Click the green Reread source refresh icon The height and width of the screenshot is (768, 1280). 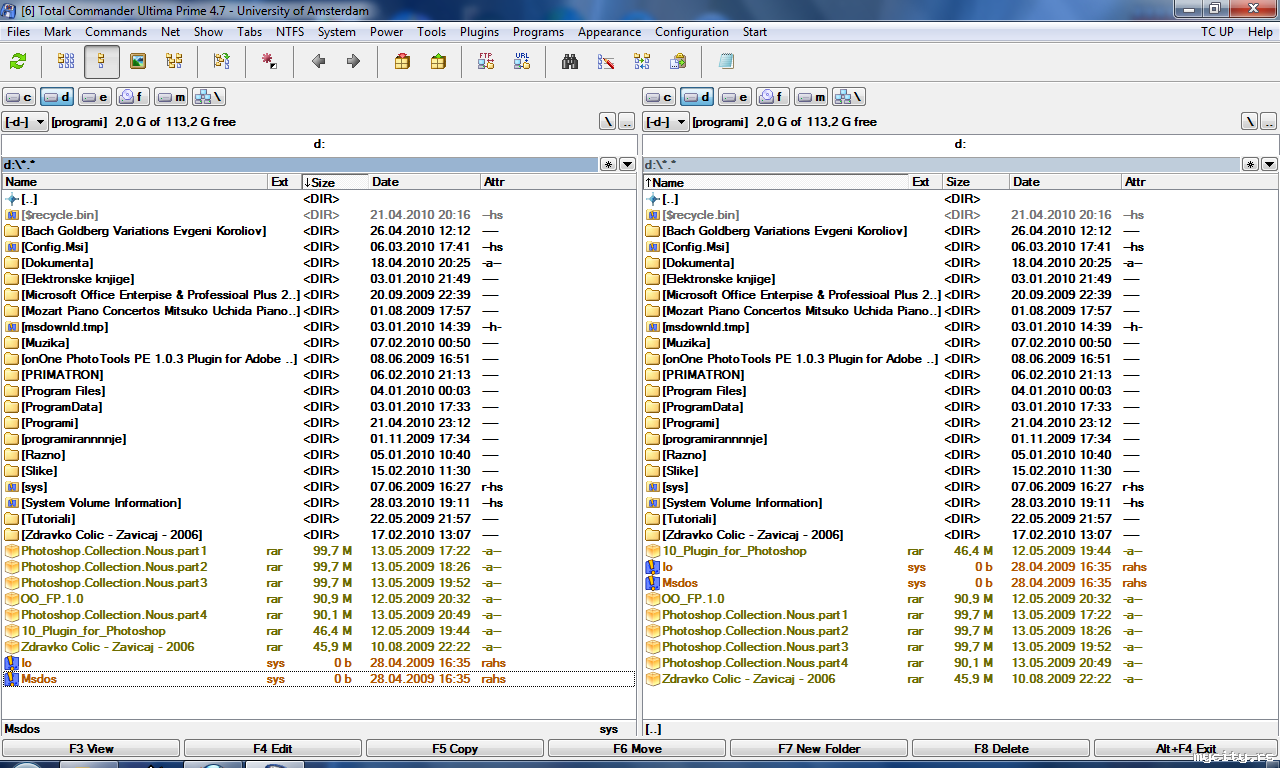[18, 62]
